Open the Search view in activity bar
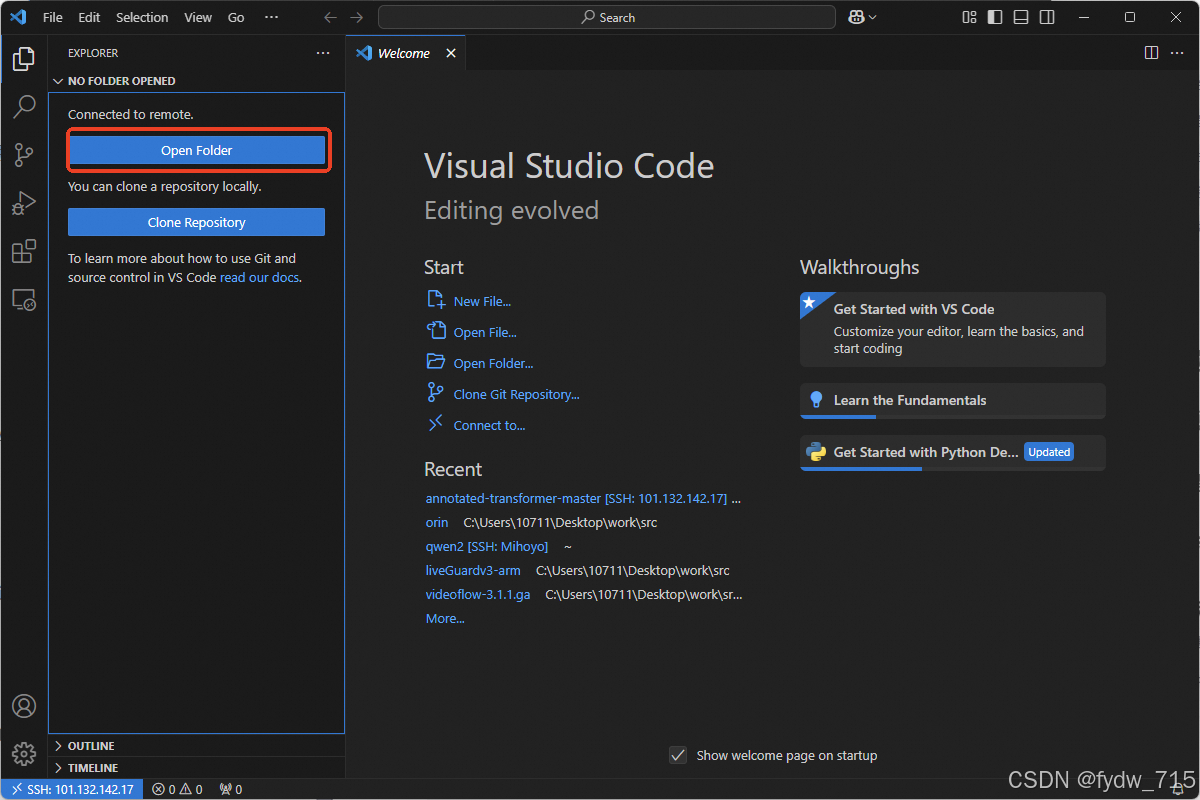Image resolution: width=1200 pixels, height=800 pixels. pyautogui.click(x=24, y=106)
